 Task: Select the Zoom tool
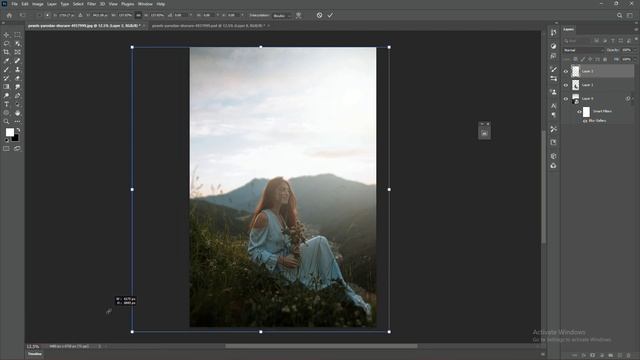[6, 121]
